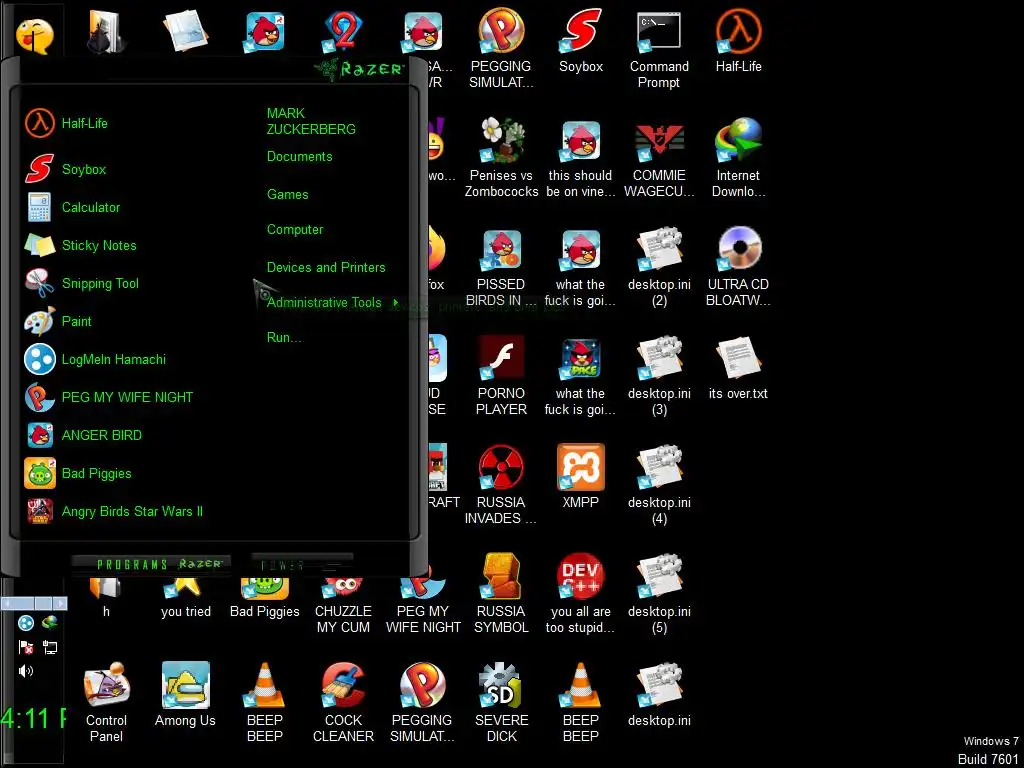Select the Half-Life desktop shortcut
This screenshot has width=1024, height=768.
739,41
